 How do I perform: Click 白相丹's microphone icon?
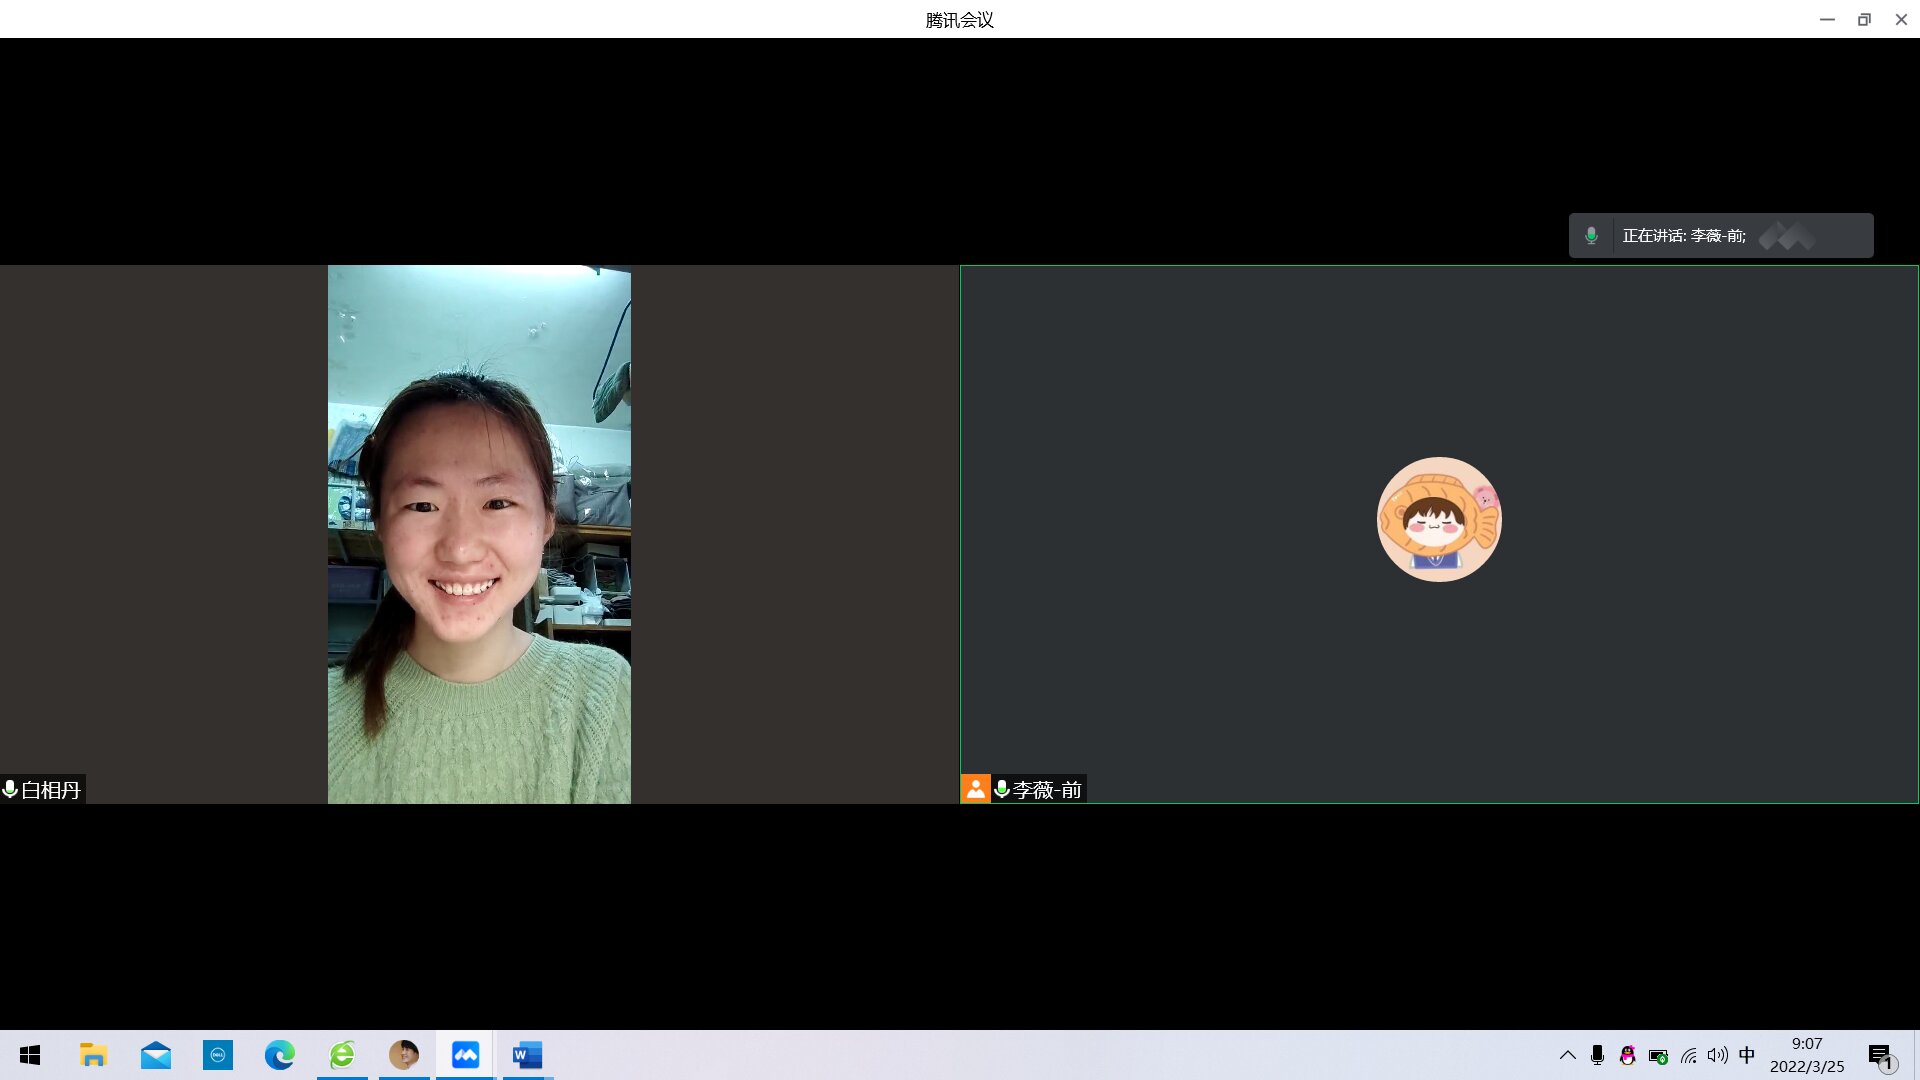tap(10, 790)
